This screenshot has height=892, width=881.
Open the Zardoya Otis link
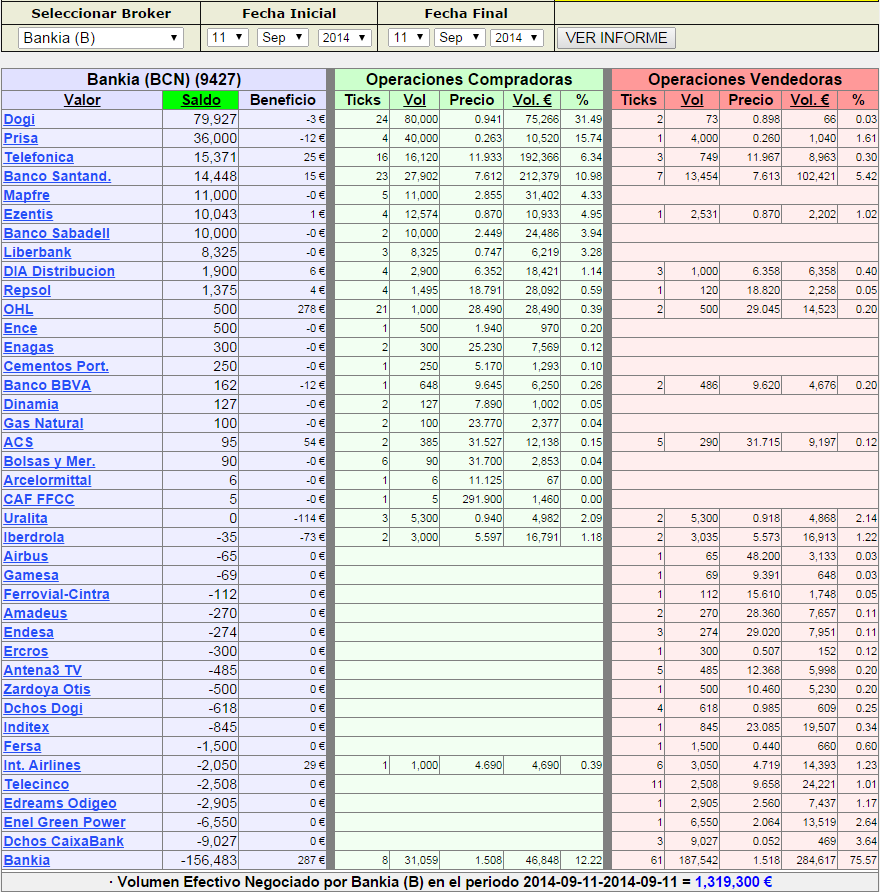point(47,689)
